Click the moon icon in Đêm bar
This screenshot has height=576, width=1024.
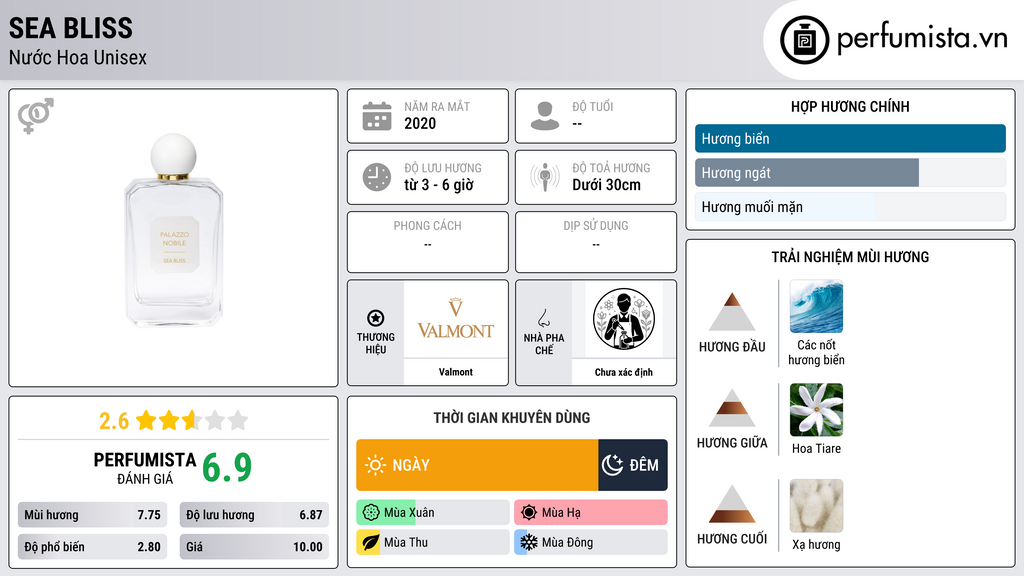612,465
